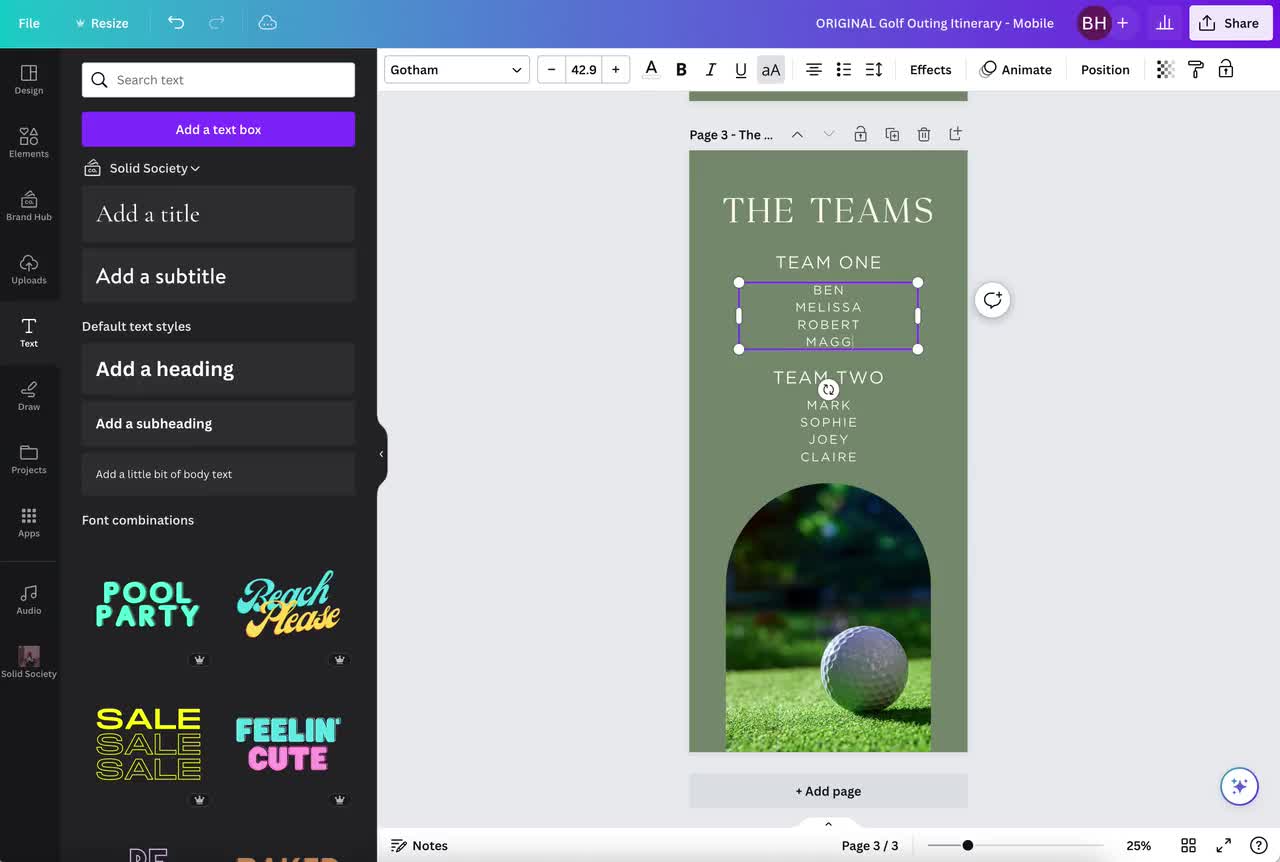Open the Apps panel

pyautogui.click(x=29, y=522)
